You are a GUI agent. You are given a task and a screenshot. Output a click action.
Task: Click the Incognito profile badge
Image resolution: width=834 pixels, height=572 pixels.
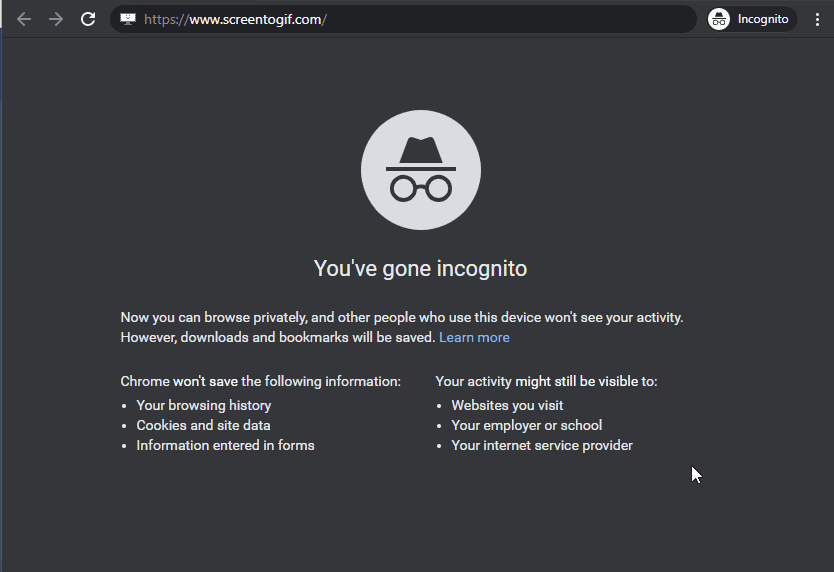pos(751,19)
